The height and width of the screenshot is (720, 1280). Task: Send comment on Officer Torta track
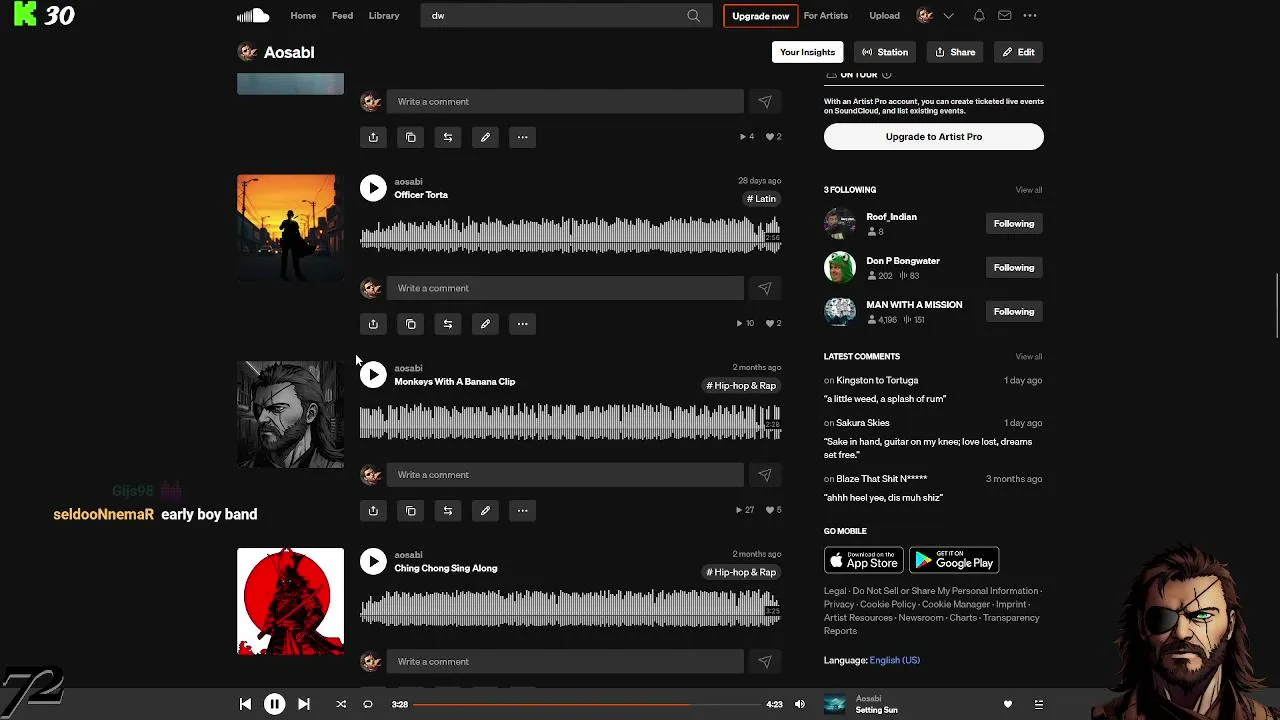pos(764,288)
